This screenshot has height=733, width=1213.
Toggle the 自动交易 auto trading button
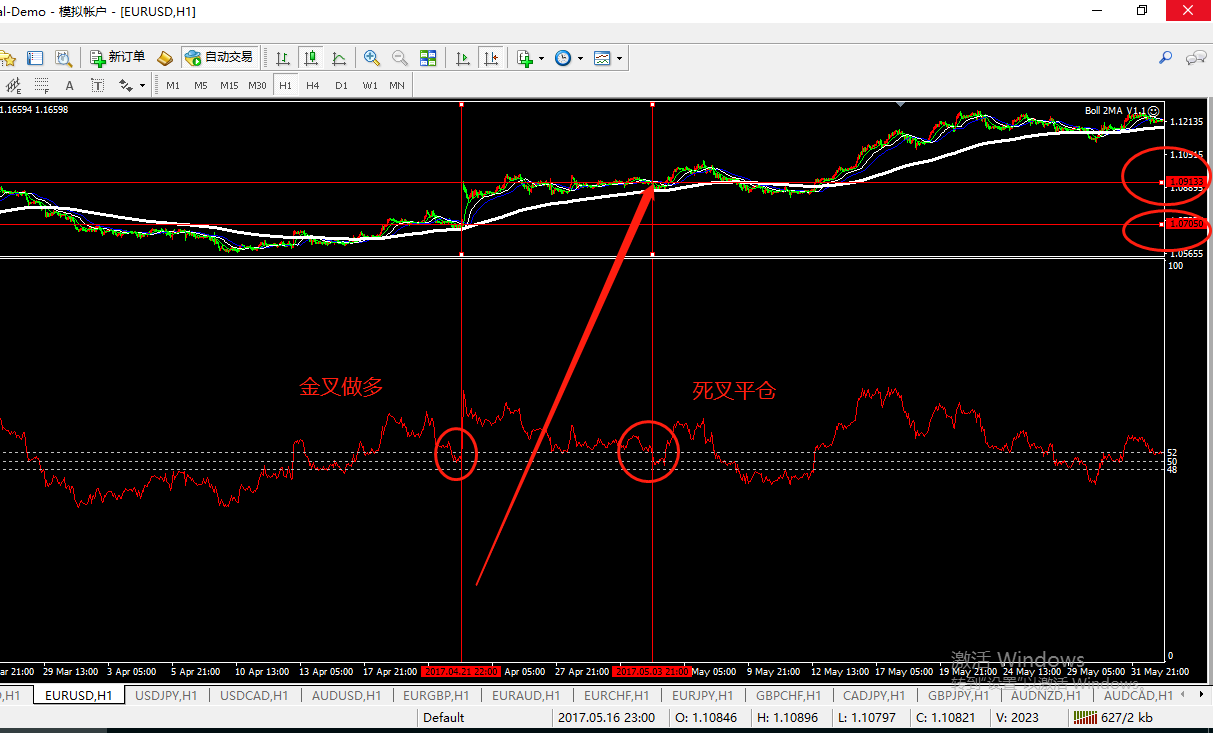(x=219, y=57)
